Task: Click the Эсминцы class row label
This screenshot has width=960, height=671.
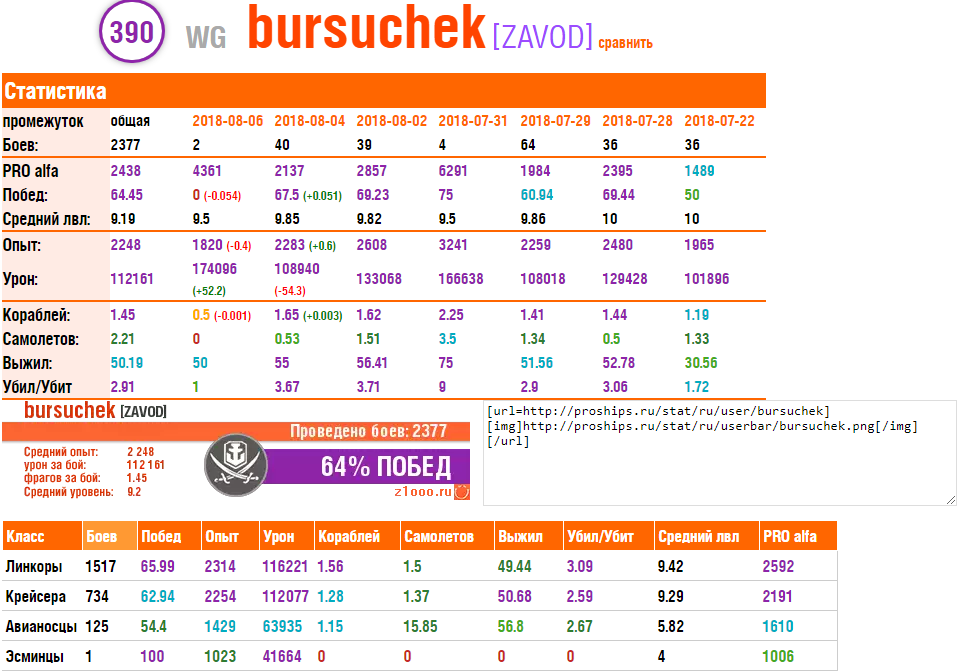Action: point(34,656)
